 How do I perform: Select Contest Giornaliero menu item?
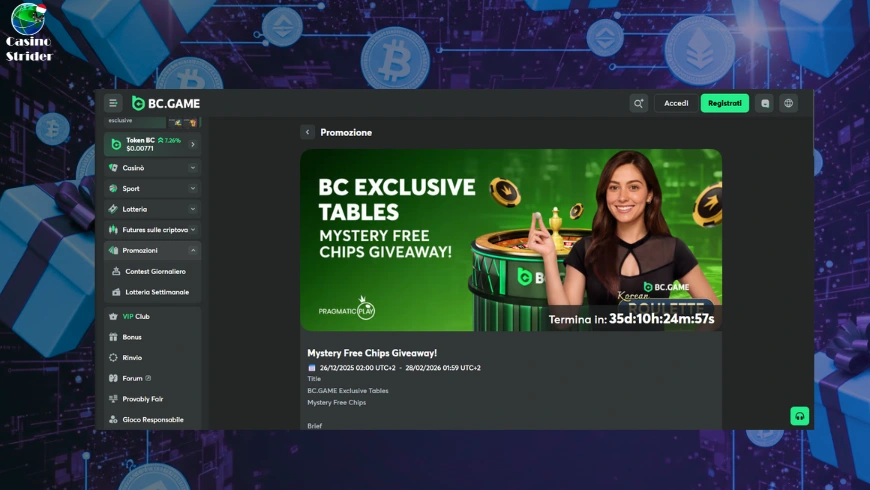pos(154,271)
